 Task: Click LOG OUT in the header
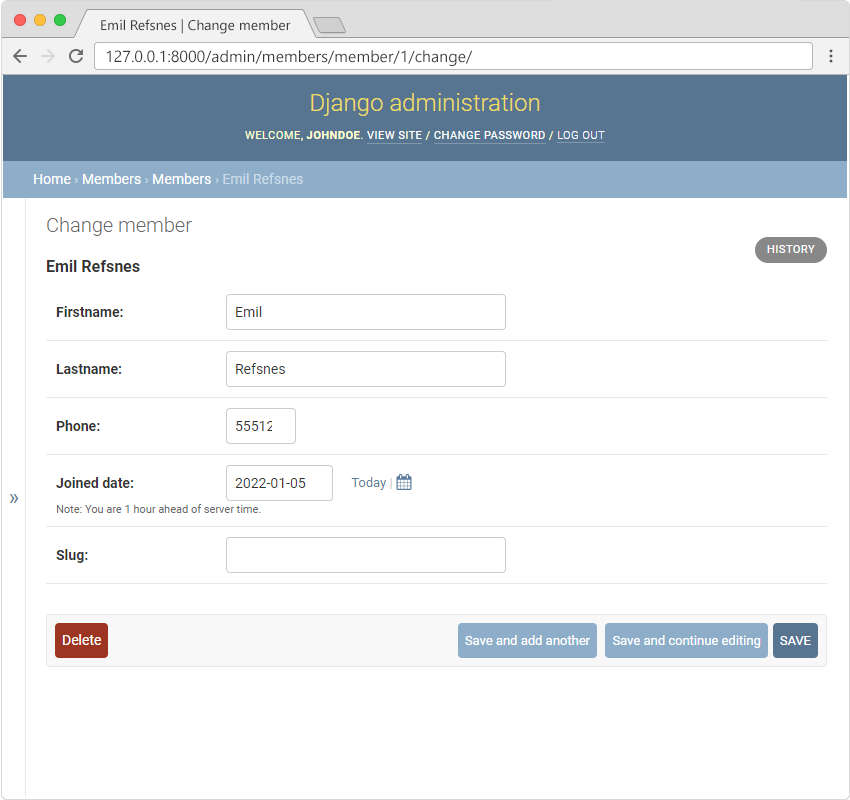tap(580, 135)
